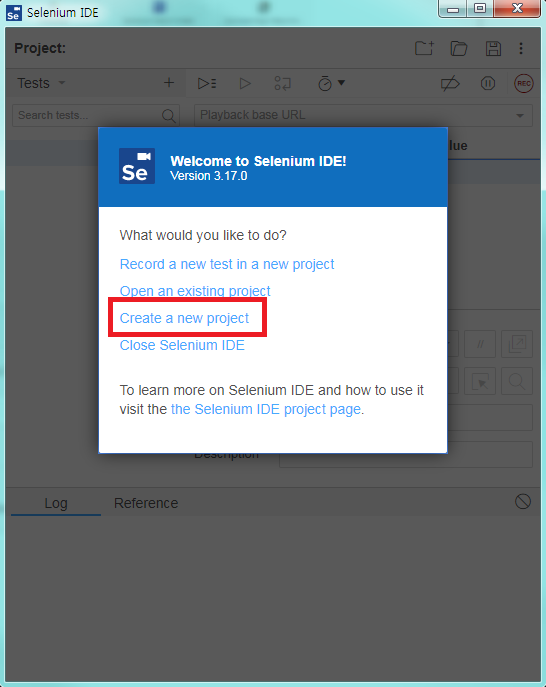Click the step over command icon
Image resolution: width=546 pixels, height=687 pixels.
[283, 83]
